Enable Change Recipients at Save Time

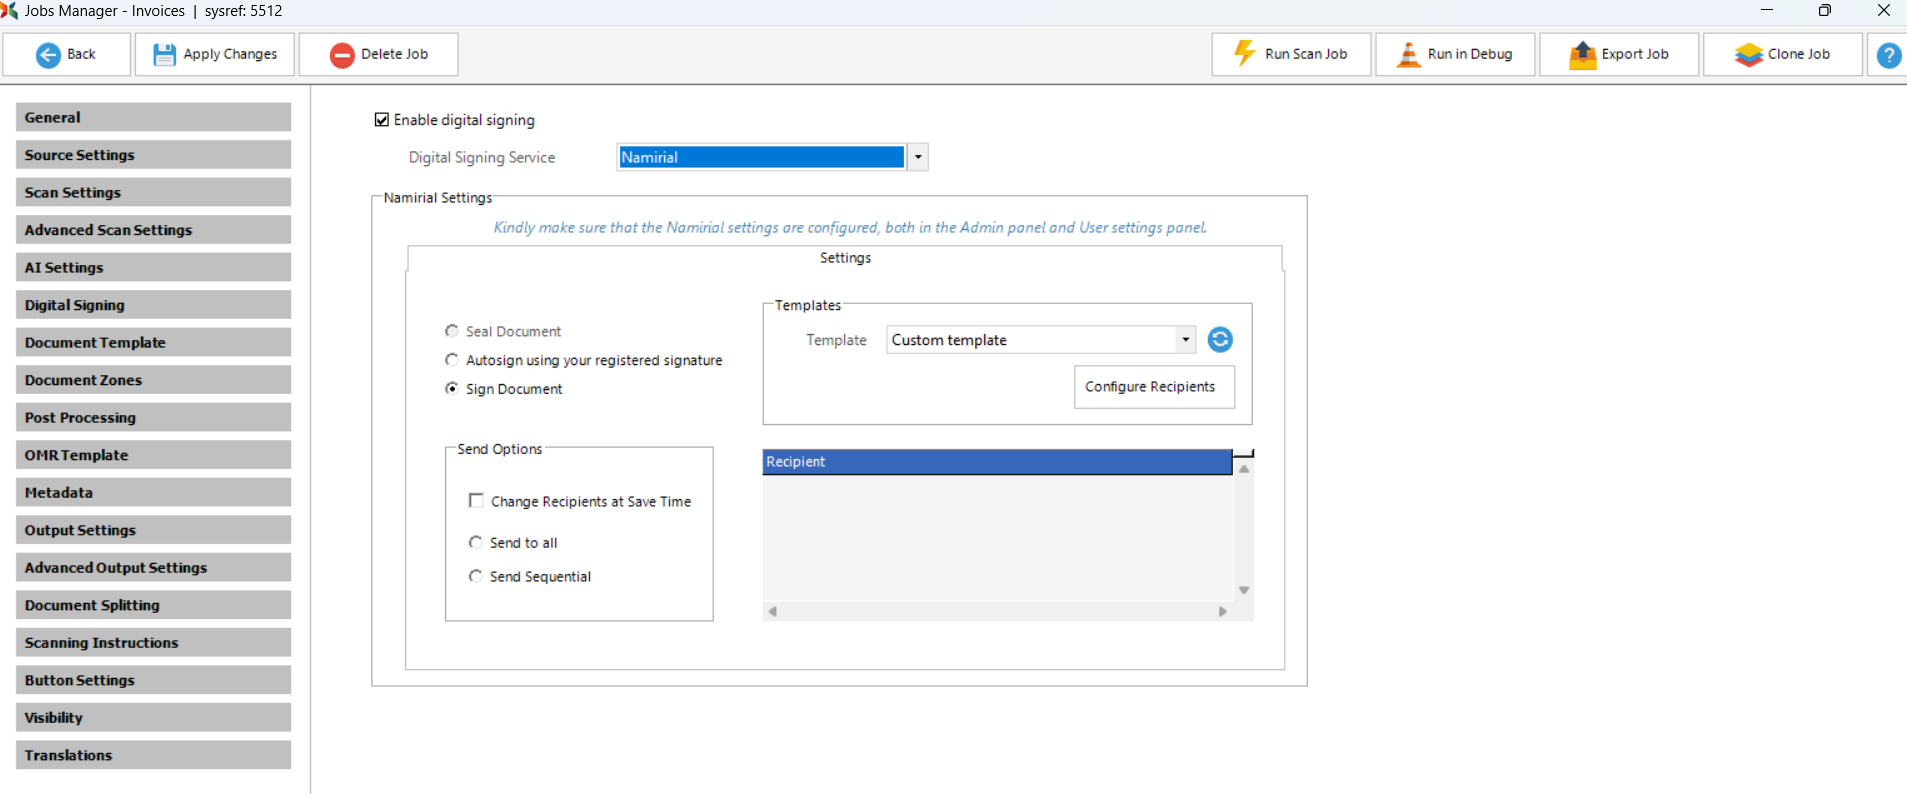[x=476, y=501]
